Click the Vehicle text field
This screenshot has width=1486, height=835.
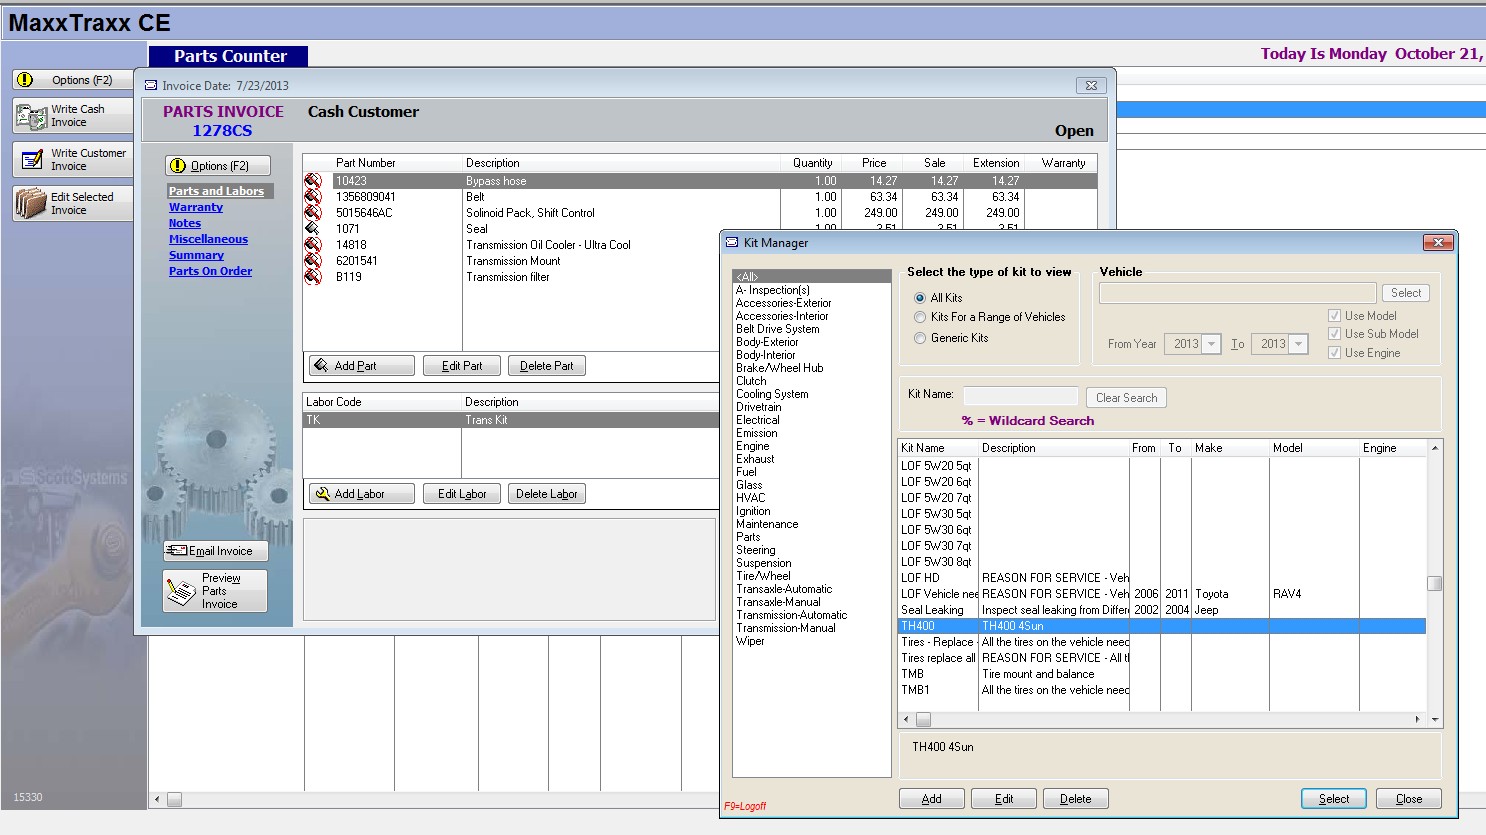click(x=1238, y=293)
